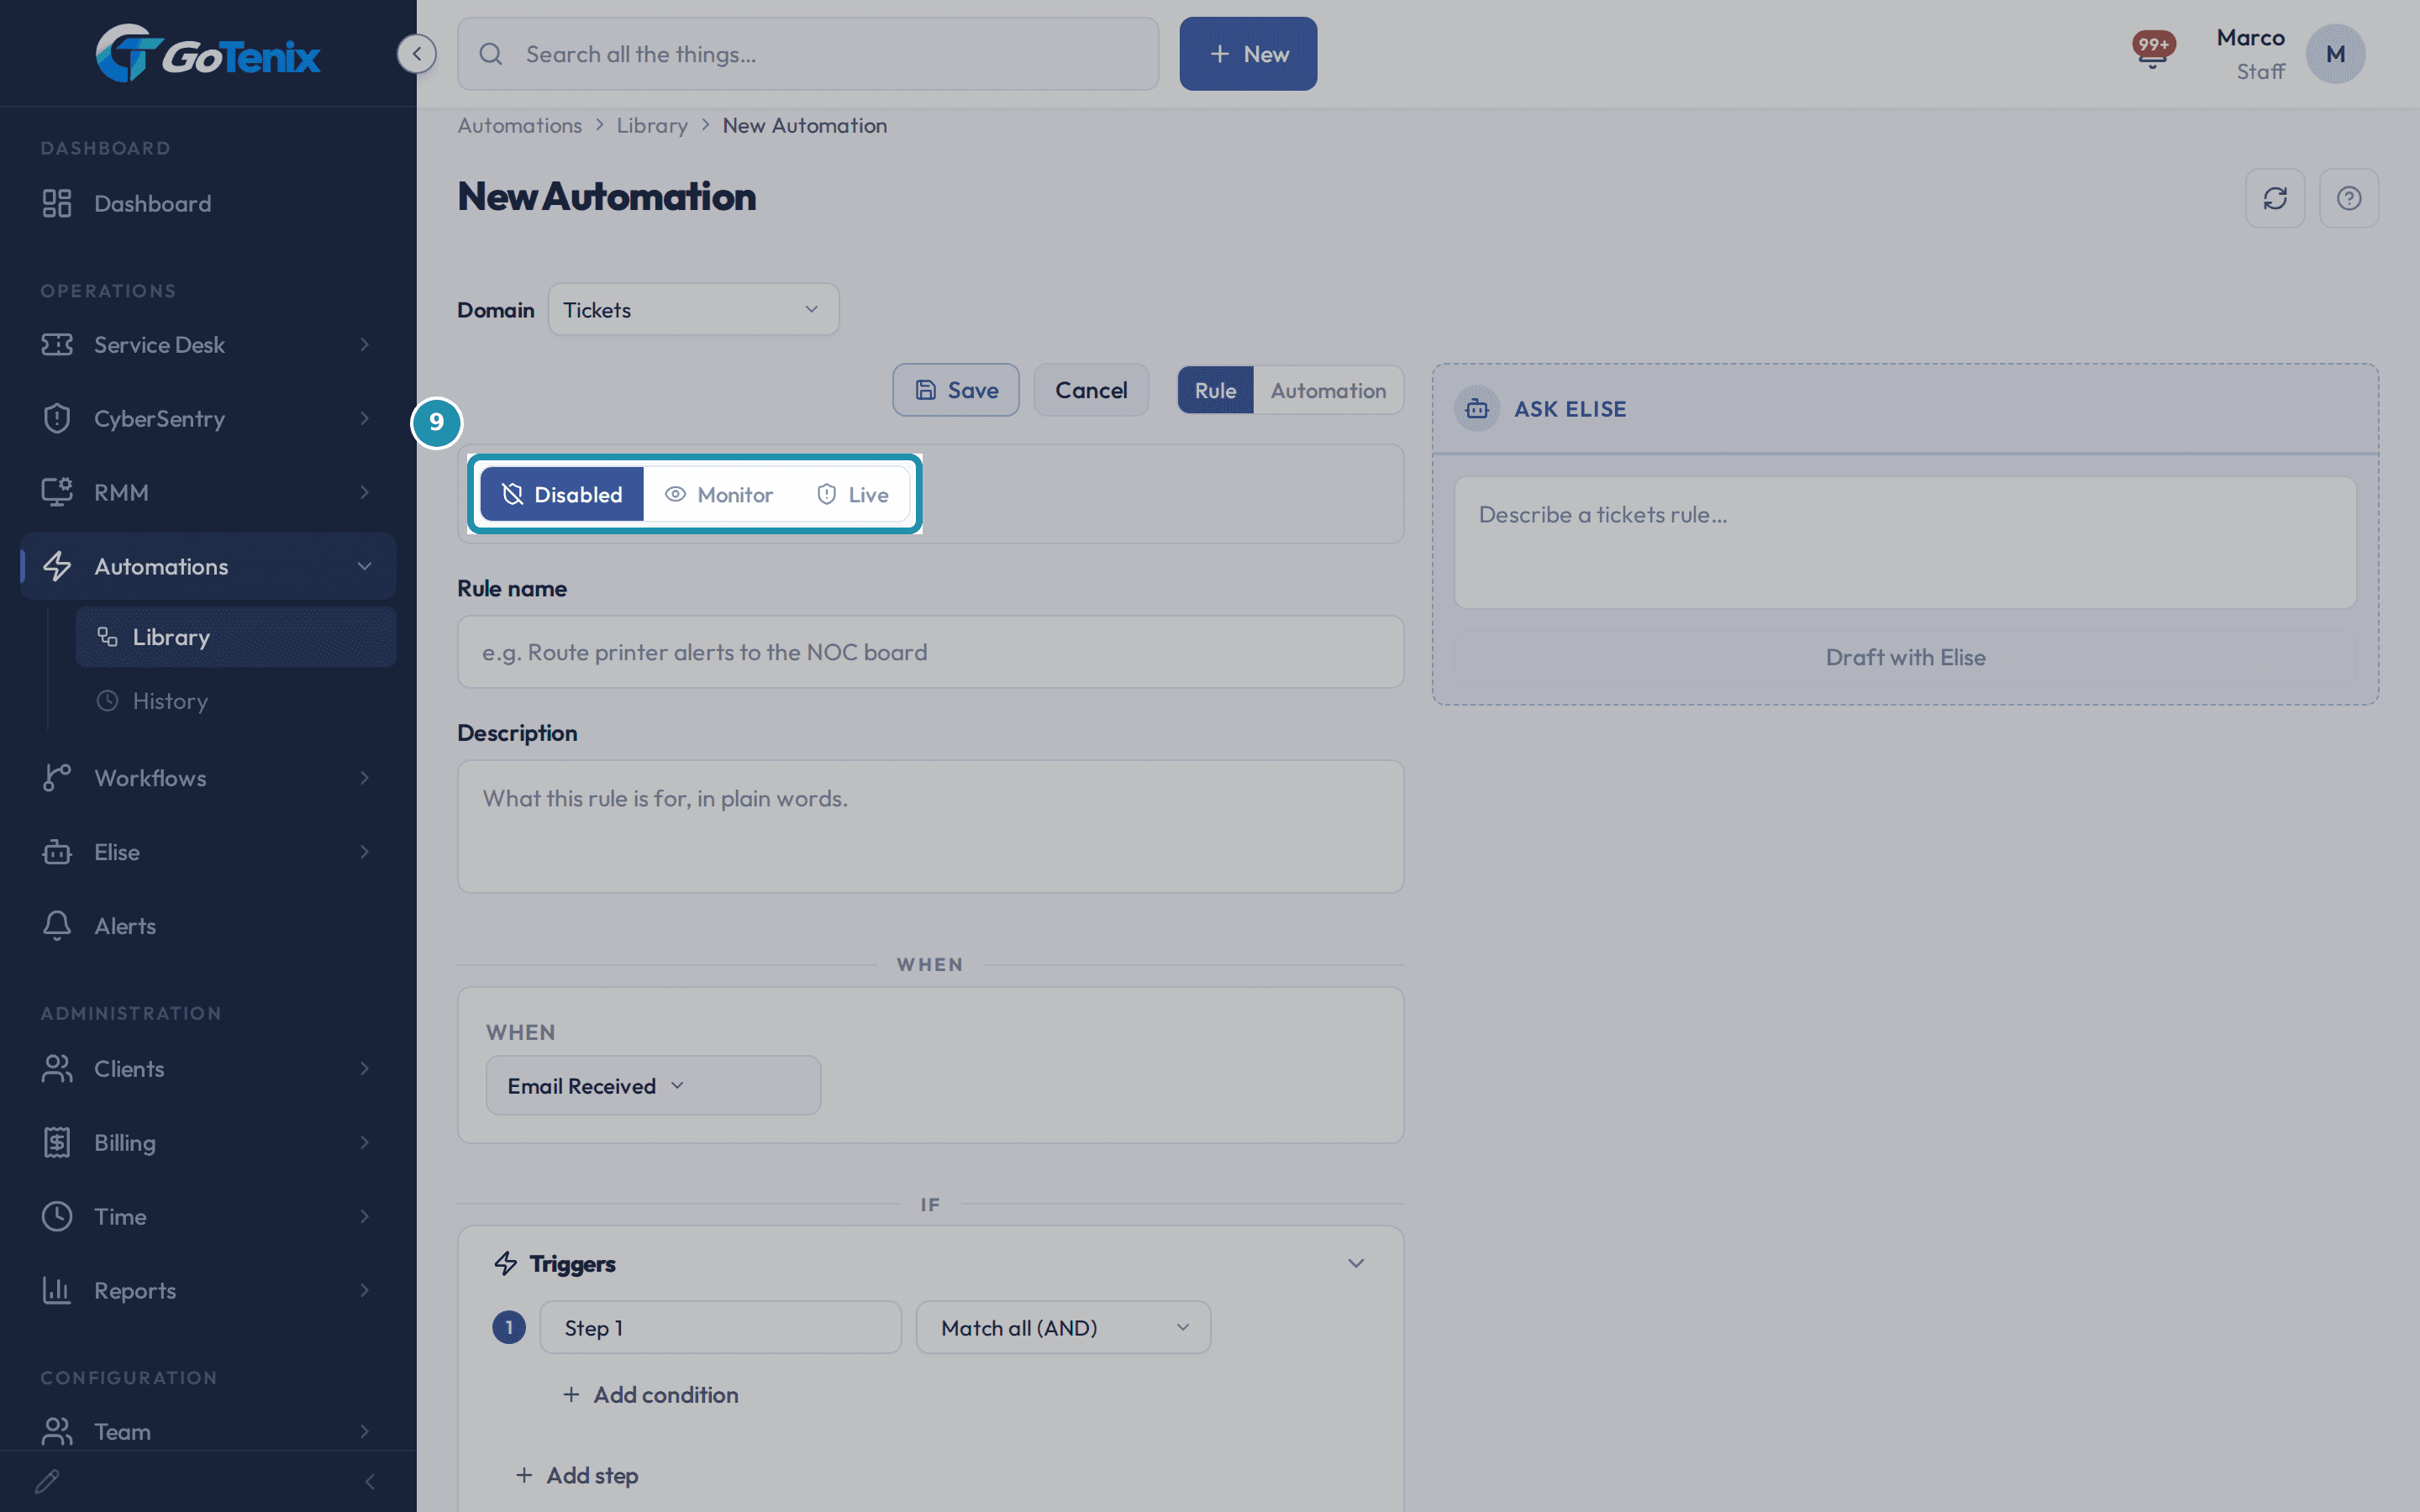Click Add step
The width and height of the screenshot is (2420, 1512).
pos(577,1474)
